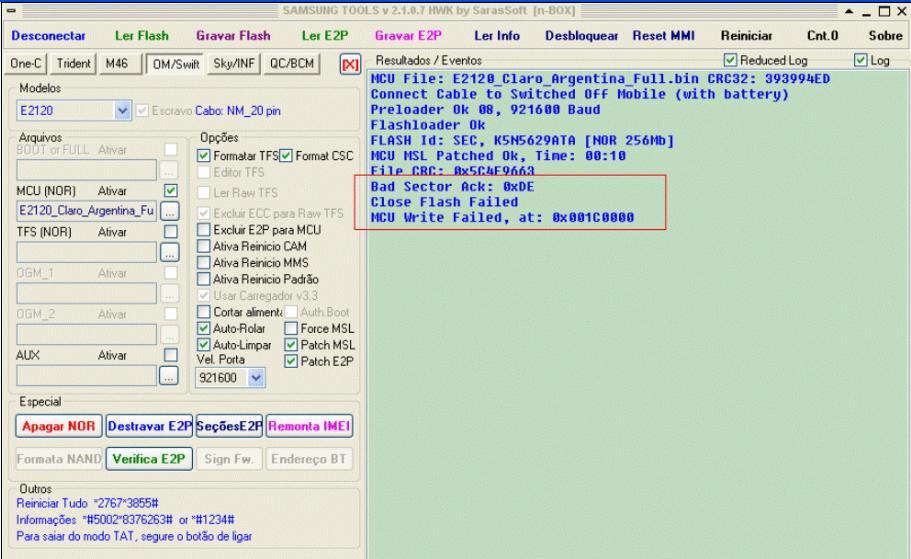911x559 pixels.
Task: Switch to QC/BCM tab
Action: 292,63
